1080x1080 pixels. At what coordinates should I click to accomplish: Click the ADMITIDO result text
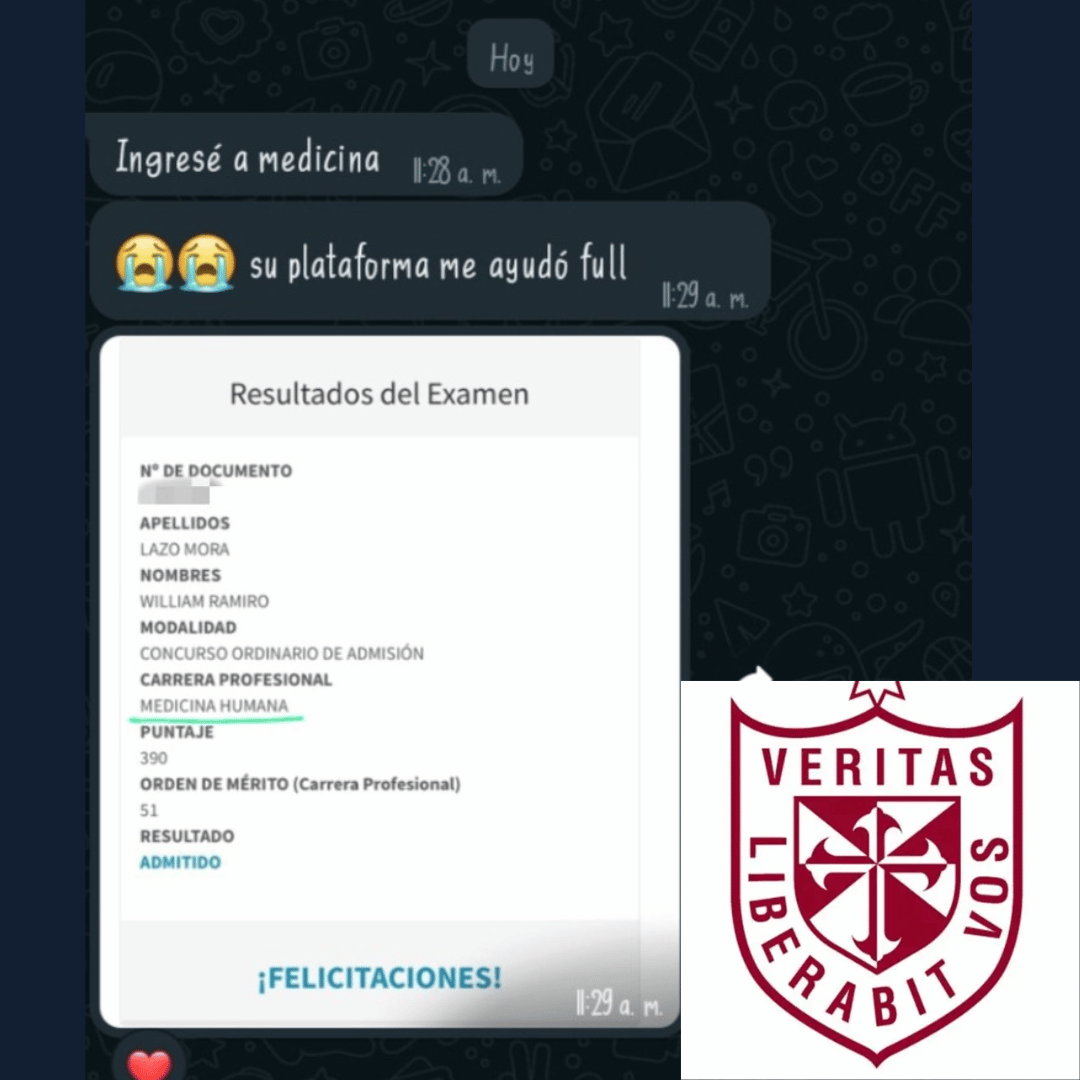[x=180, y=862]
